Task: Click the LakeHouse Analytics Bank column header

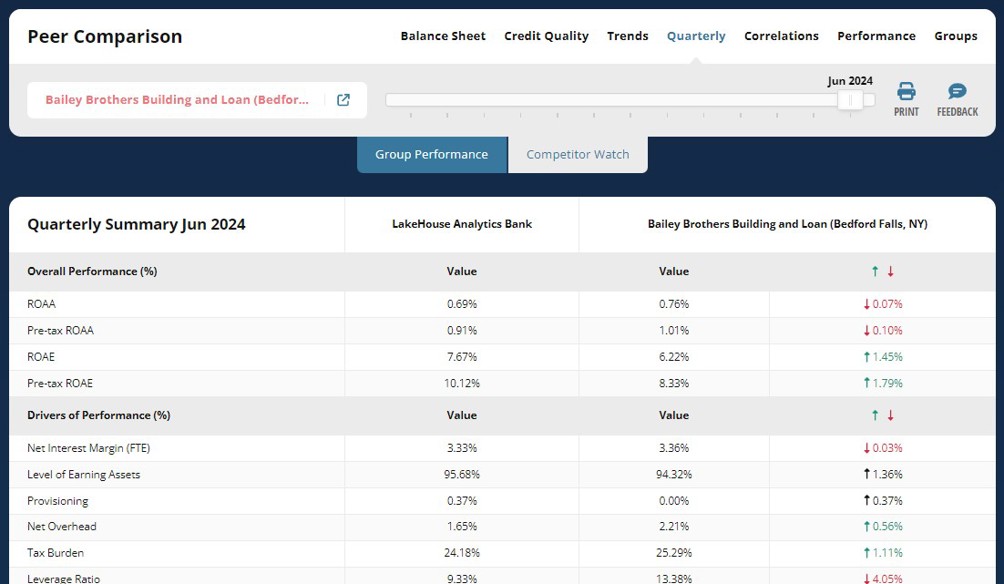Action: (x=462, y=224)
